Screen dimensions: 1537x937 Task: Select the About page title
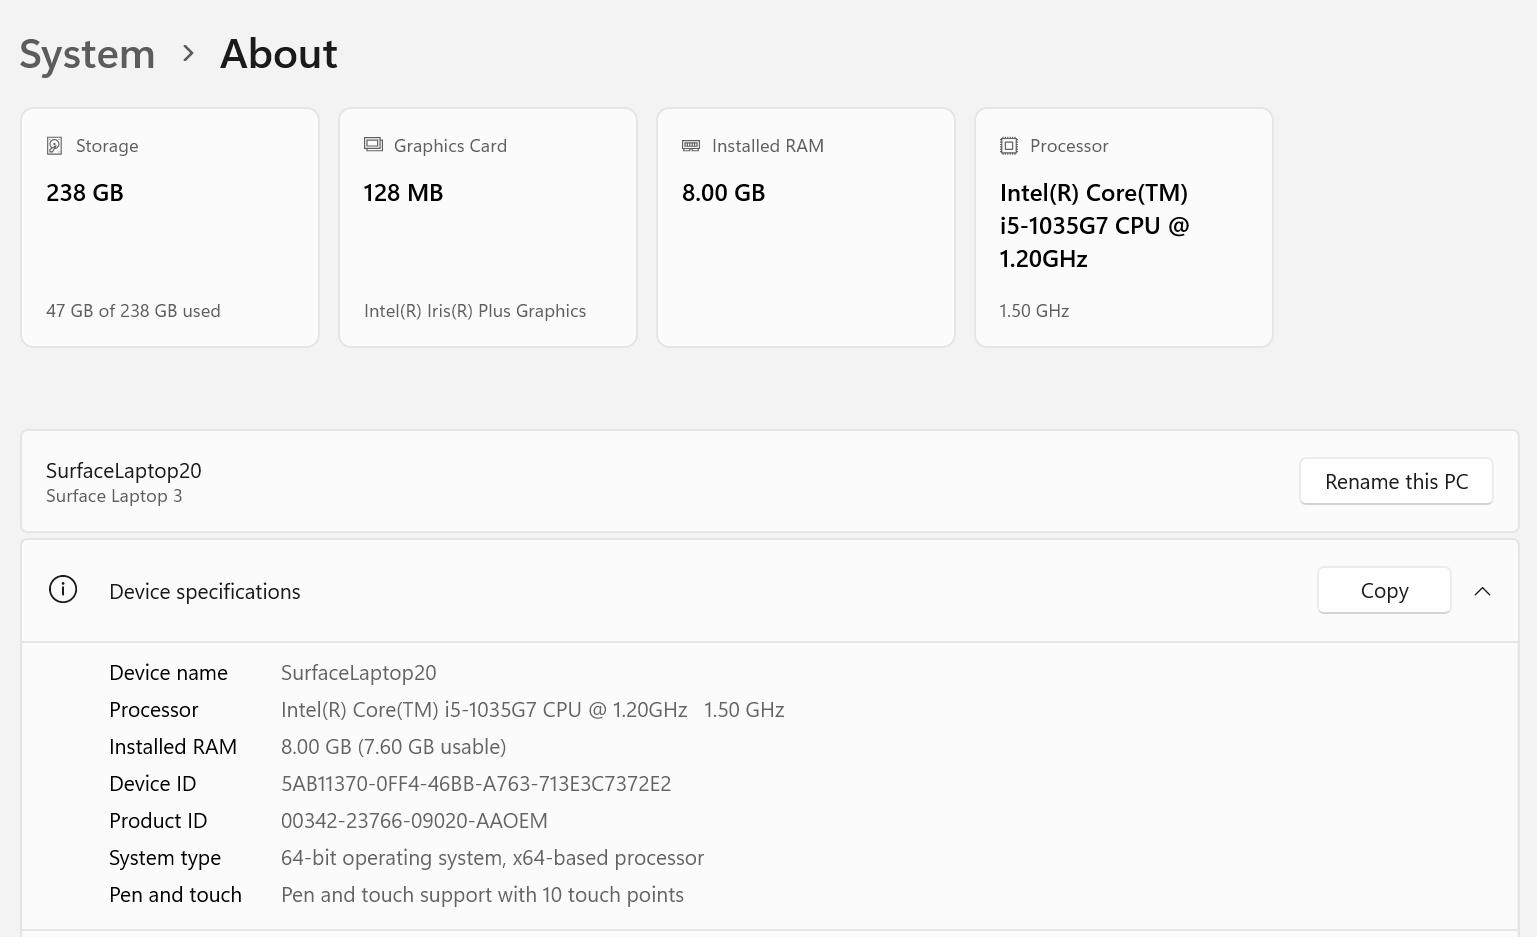[279, 54]
